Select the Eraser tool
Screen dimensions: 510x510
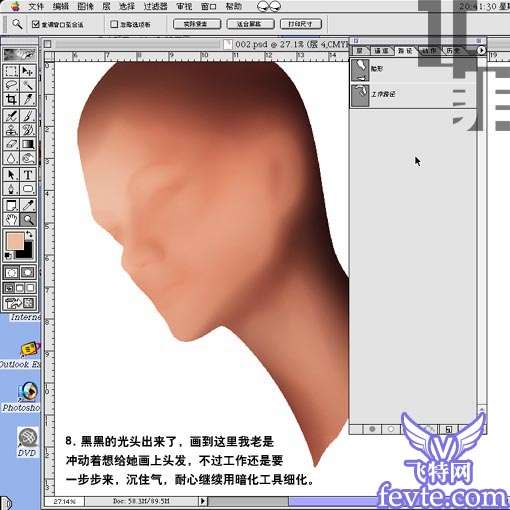coord(11,144)
